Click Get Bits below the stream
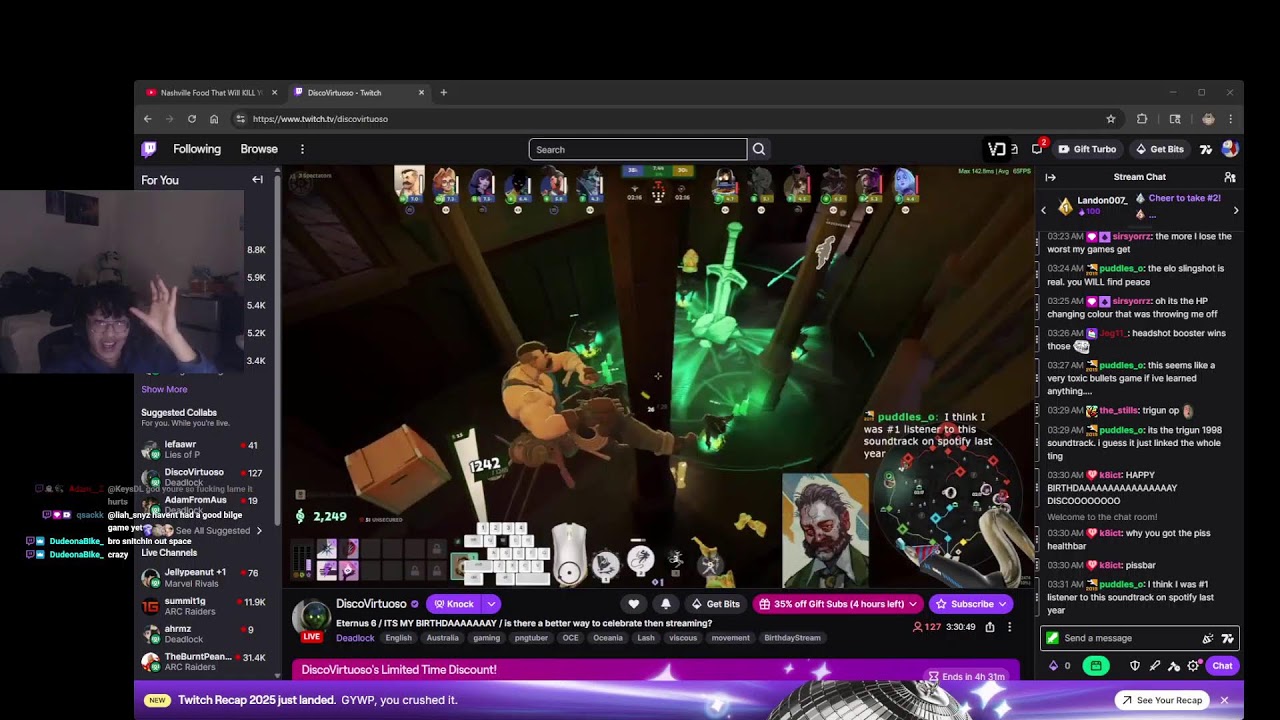The image size is (1280, 720). tap(716, 604)
